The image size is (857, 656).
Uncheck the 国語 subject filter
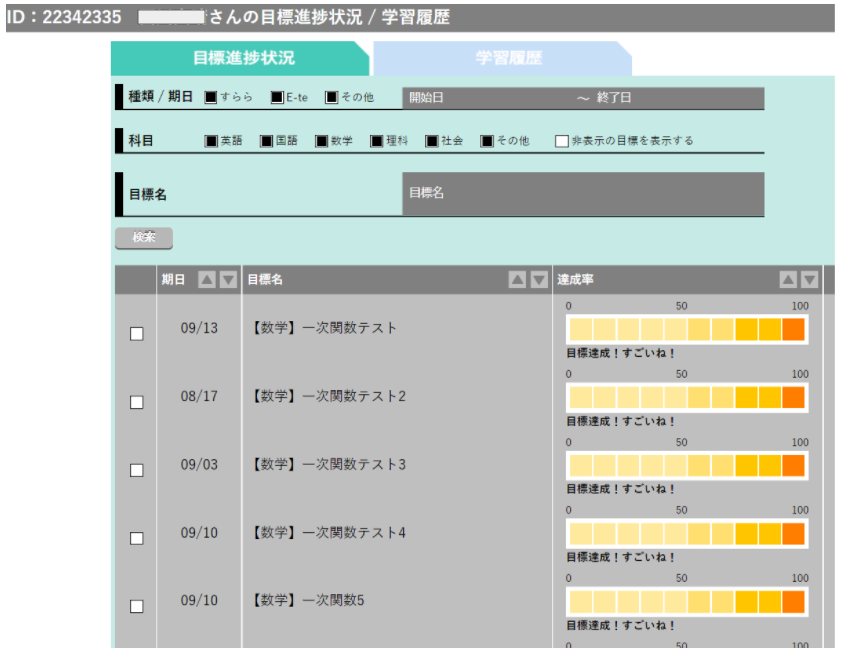[x=266, y=141]
